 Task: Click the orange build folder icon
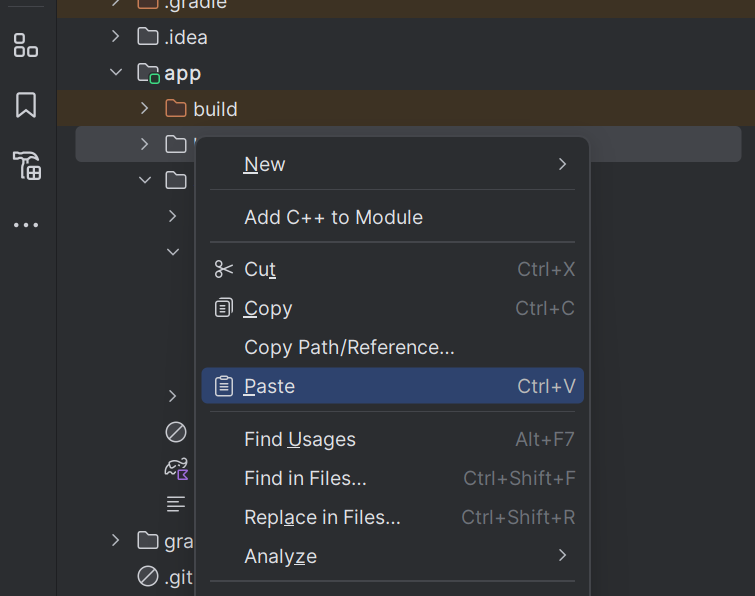click(x=176, y=109)
